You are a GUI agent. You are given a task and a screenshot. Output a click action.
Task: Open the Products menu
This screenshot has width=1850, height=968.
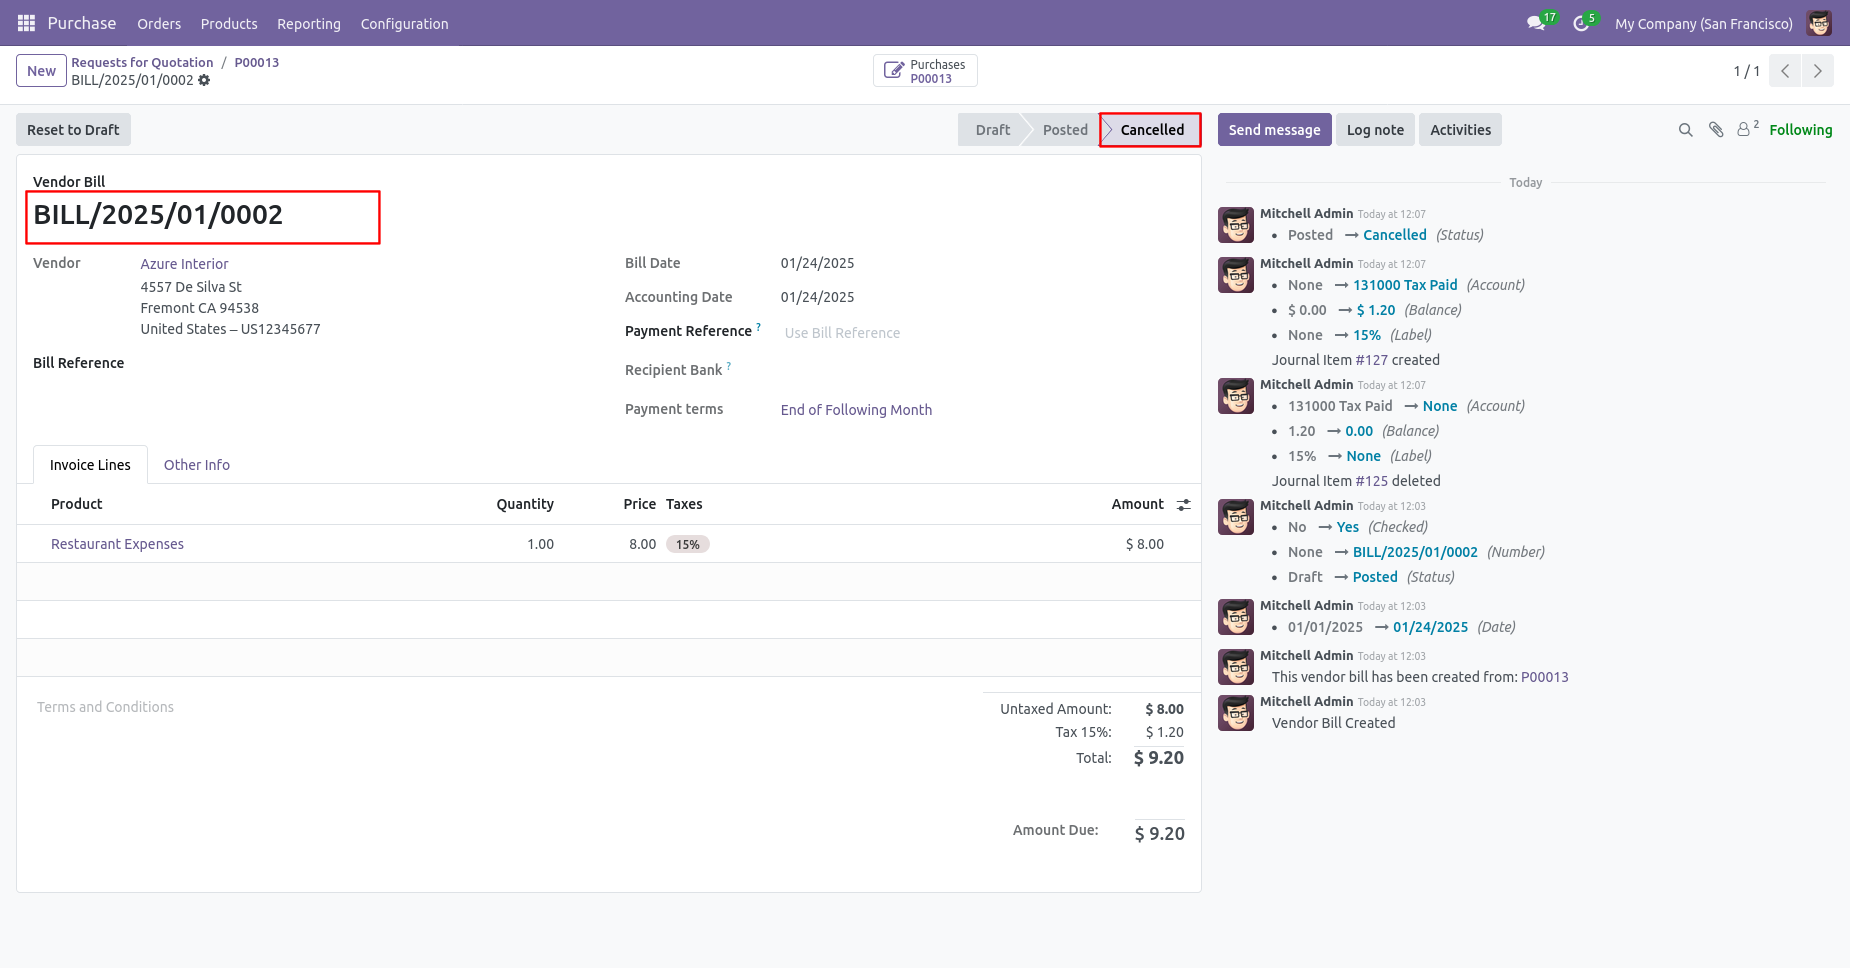tap(229, 24)
